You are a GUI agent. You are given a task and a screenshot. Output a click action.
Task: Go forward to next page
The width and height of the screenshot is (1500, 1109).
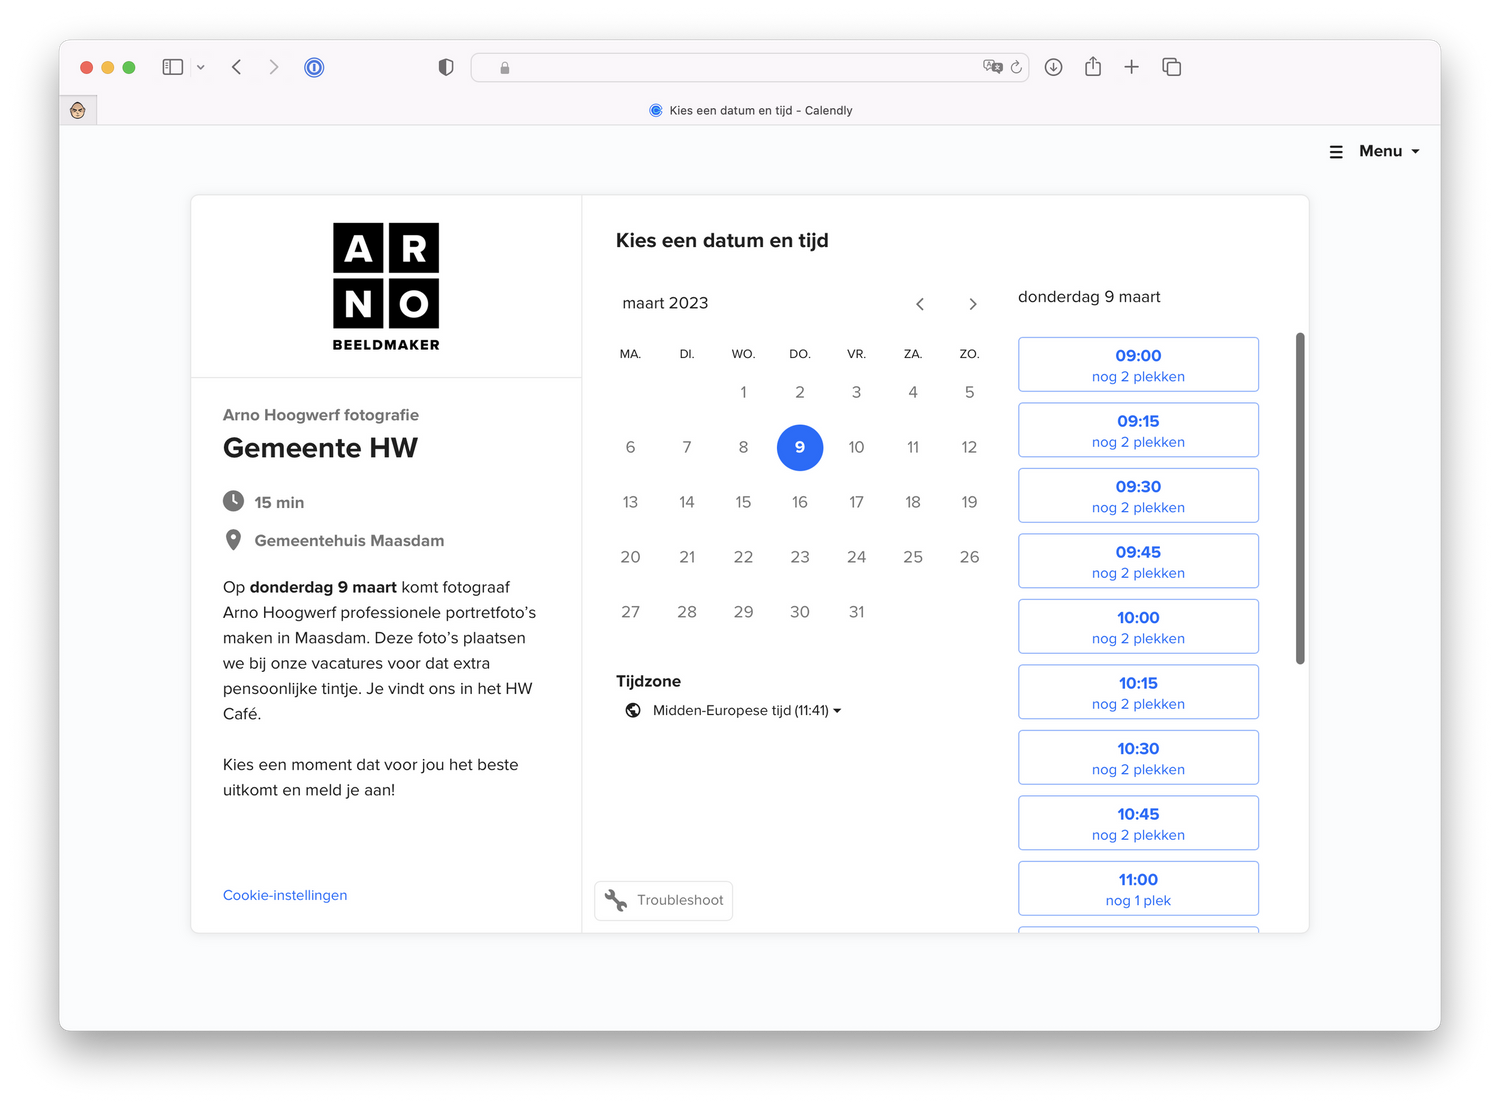pyautogui.click(x=273, y=67)
